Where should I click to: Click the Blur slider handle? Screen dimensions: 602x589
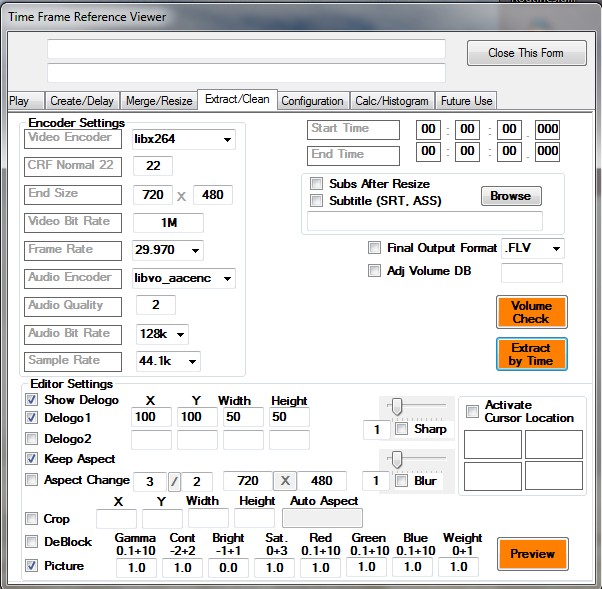tap(397, 460)
